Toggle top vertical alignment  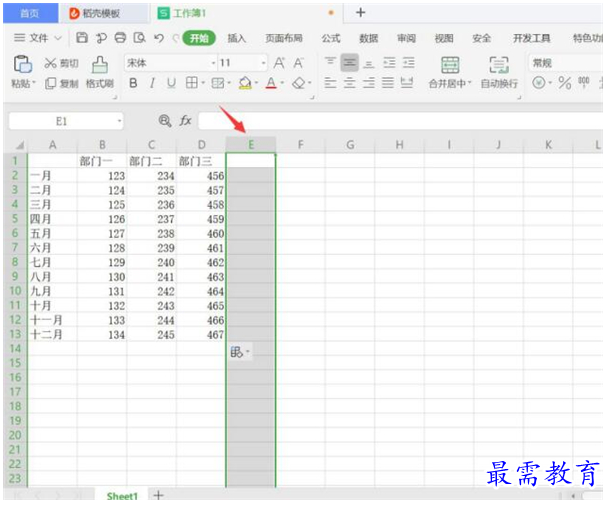pyautogui.click(x=330, y=62)
